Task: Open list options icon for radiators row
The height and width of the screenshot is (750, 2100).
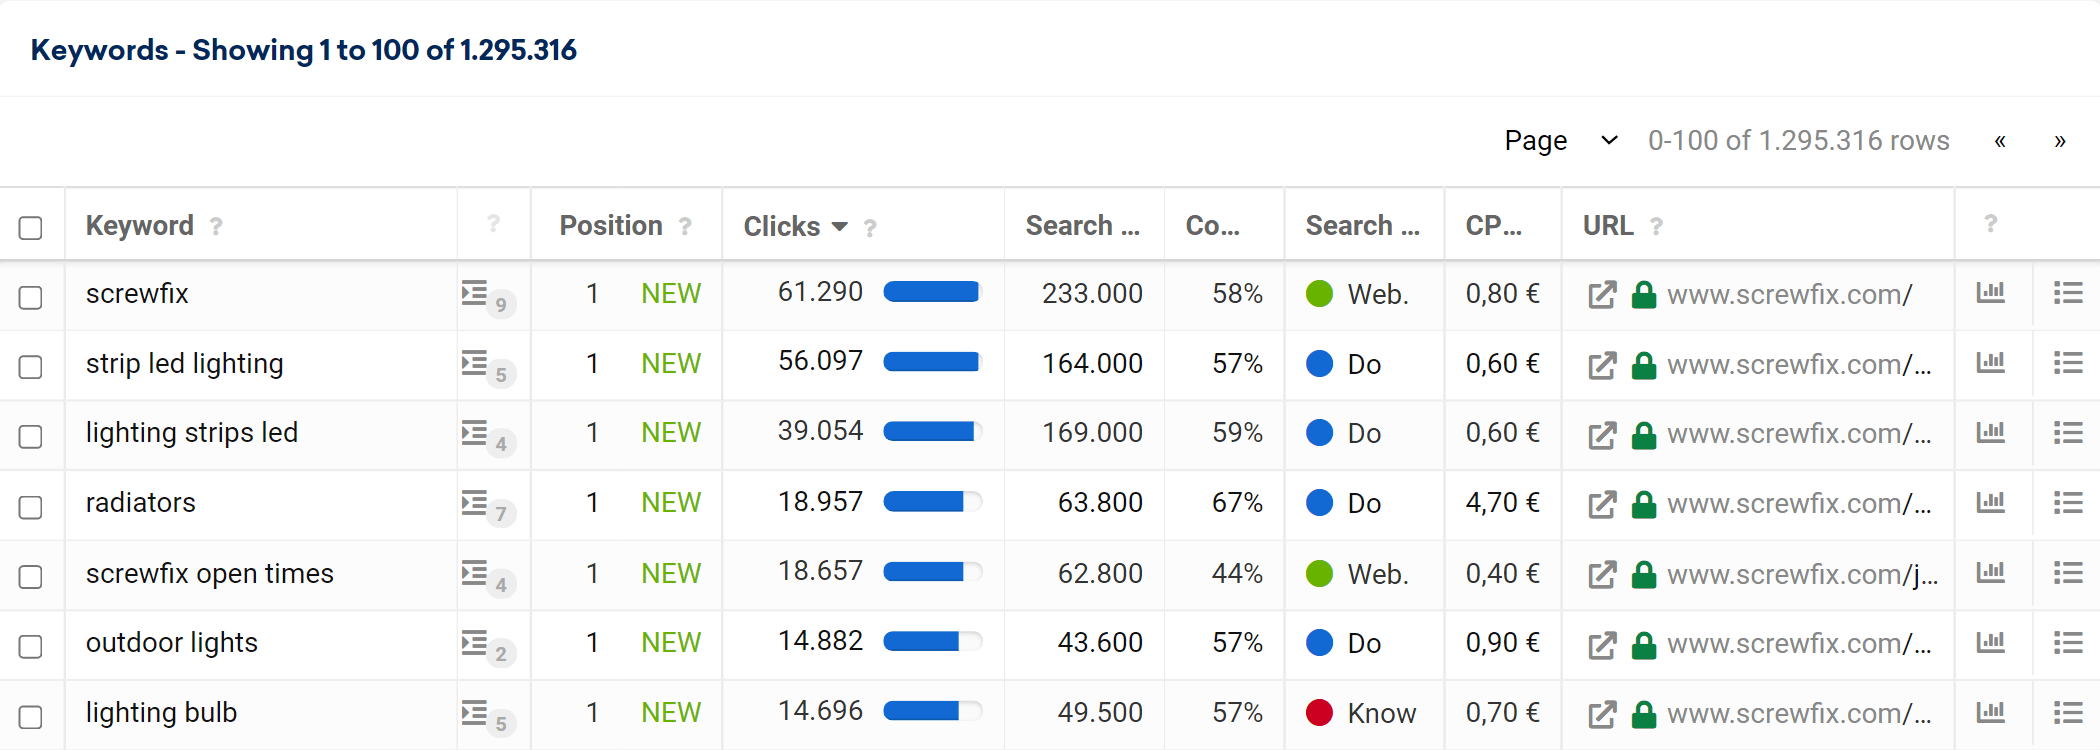Action: pyautogui.click(x=2068, y=502)
